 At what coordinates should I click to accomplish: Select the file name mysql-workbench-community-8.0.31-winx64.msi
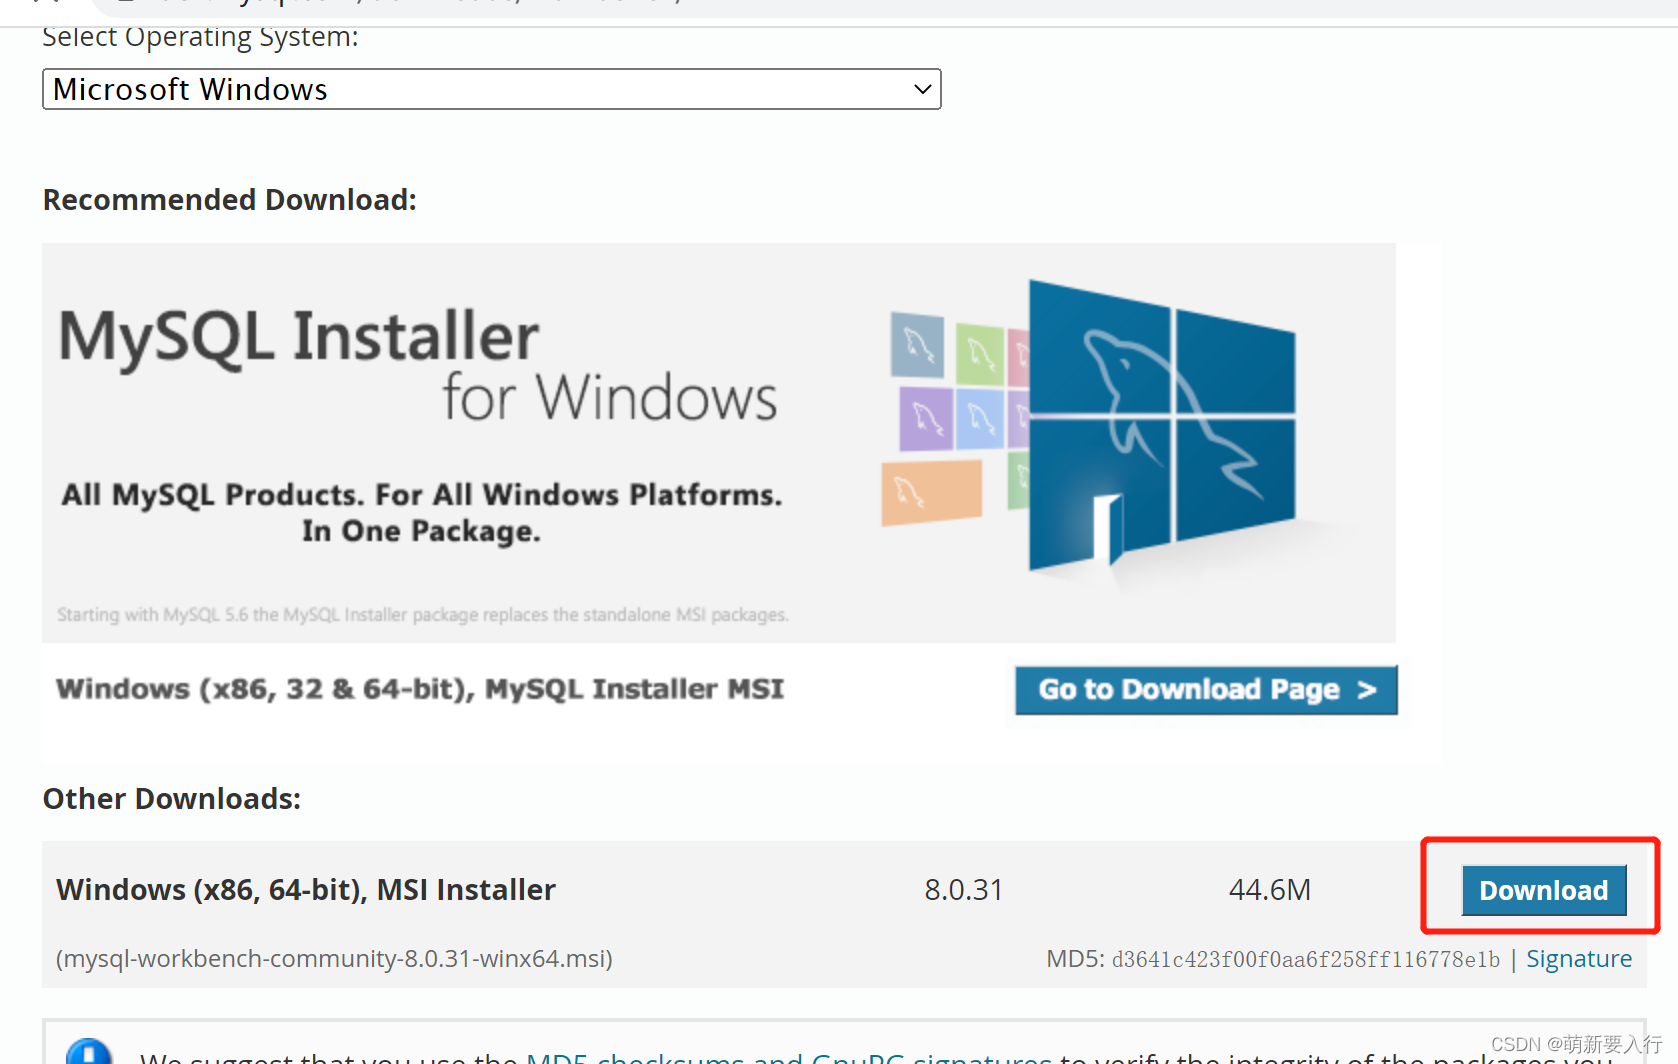point(334,958)
